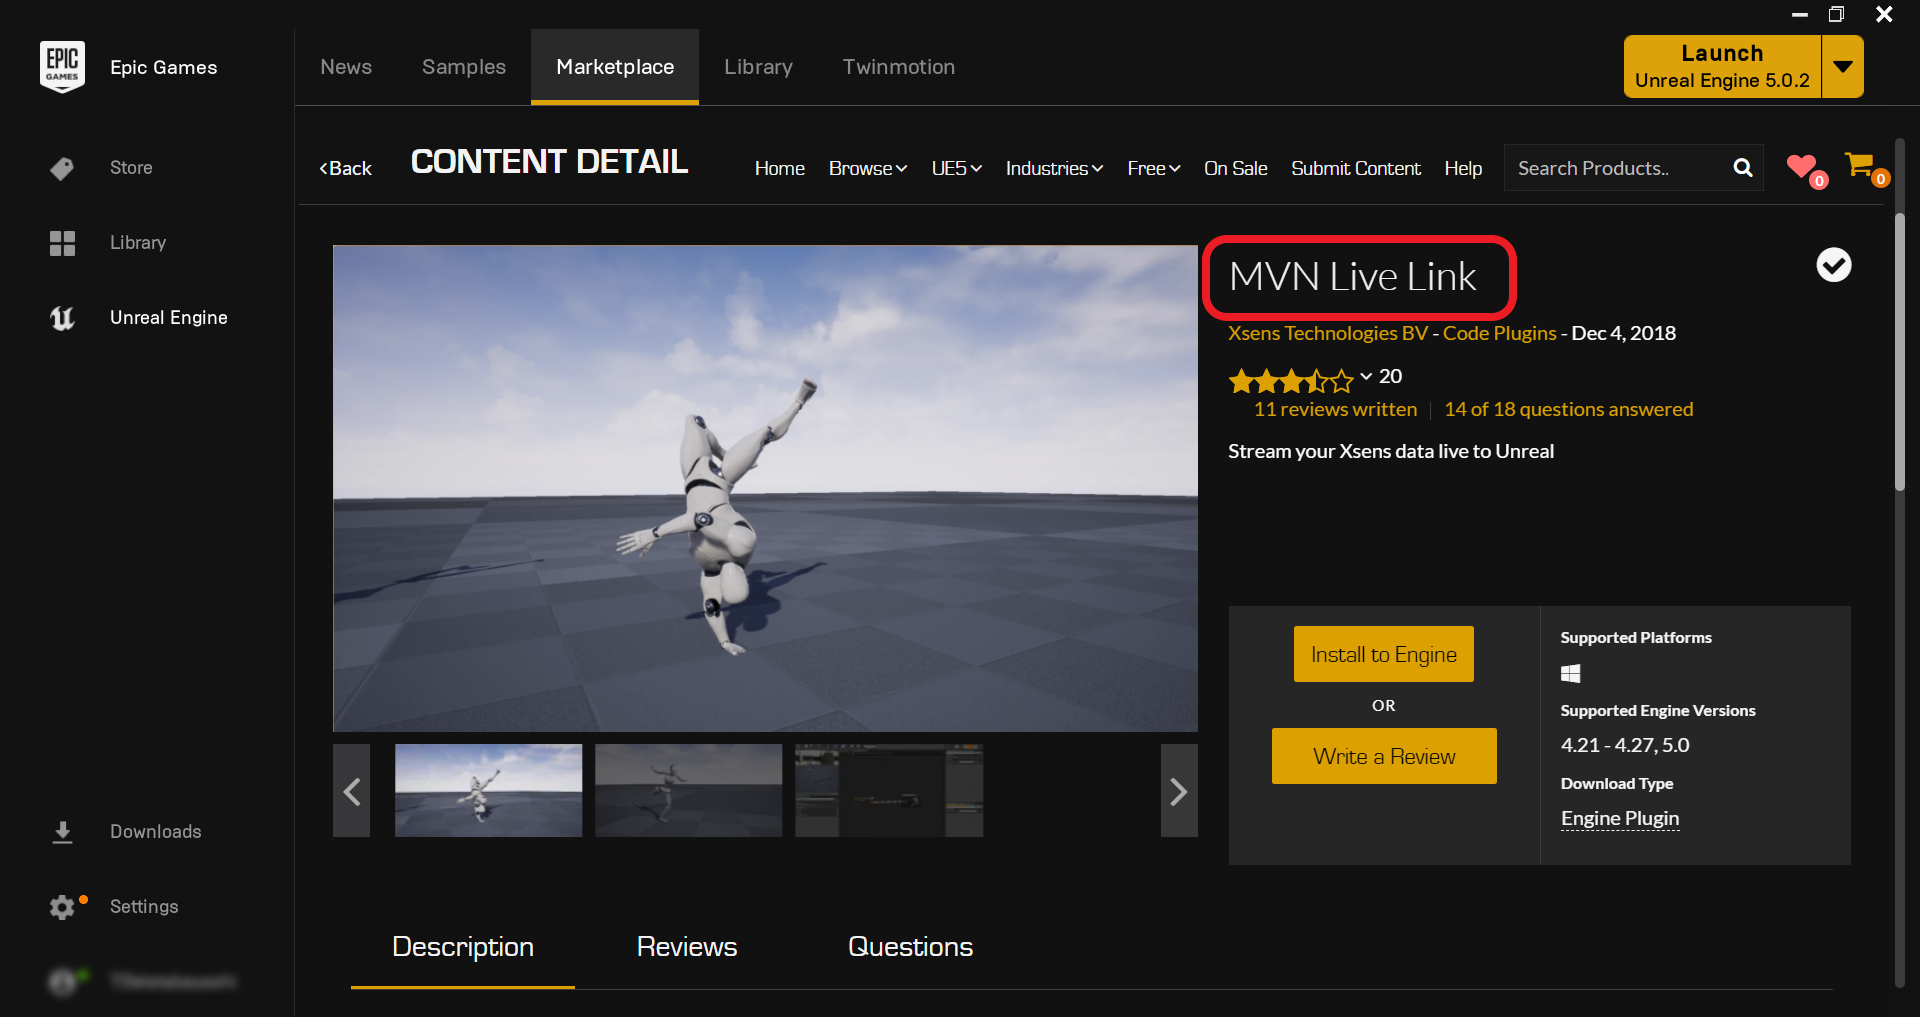Open the Questions tab

(911, 947)
